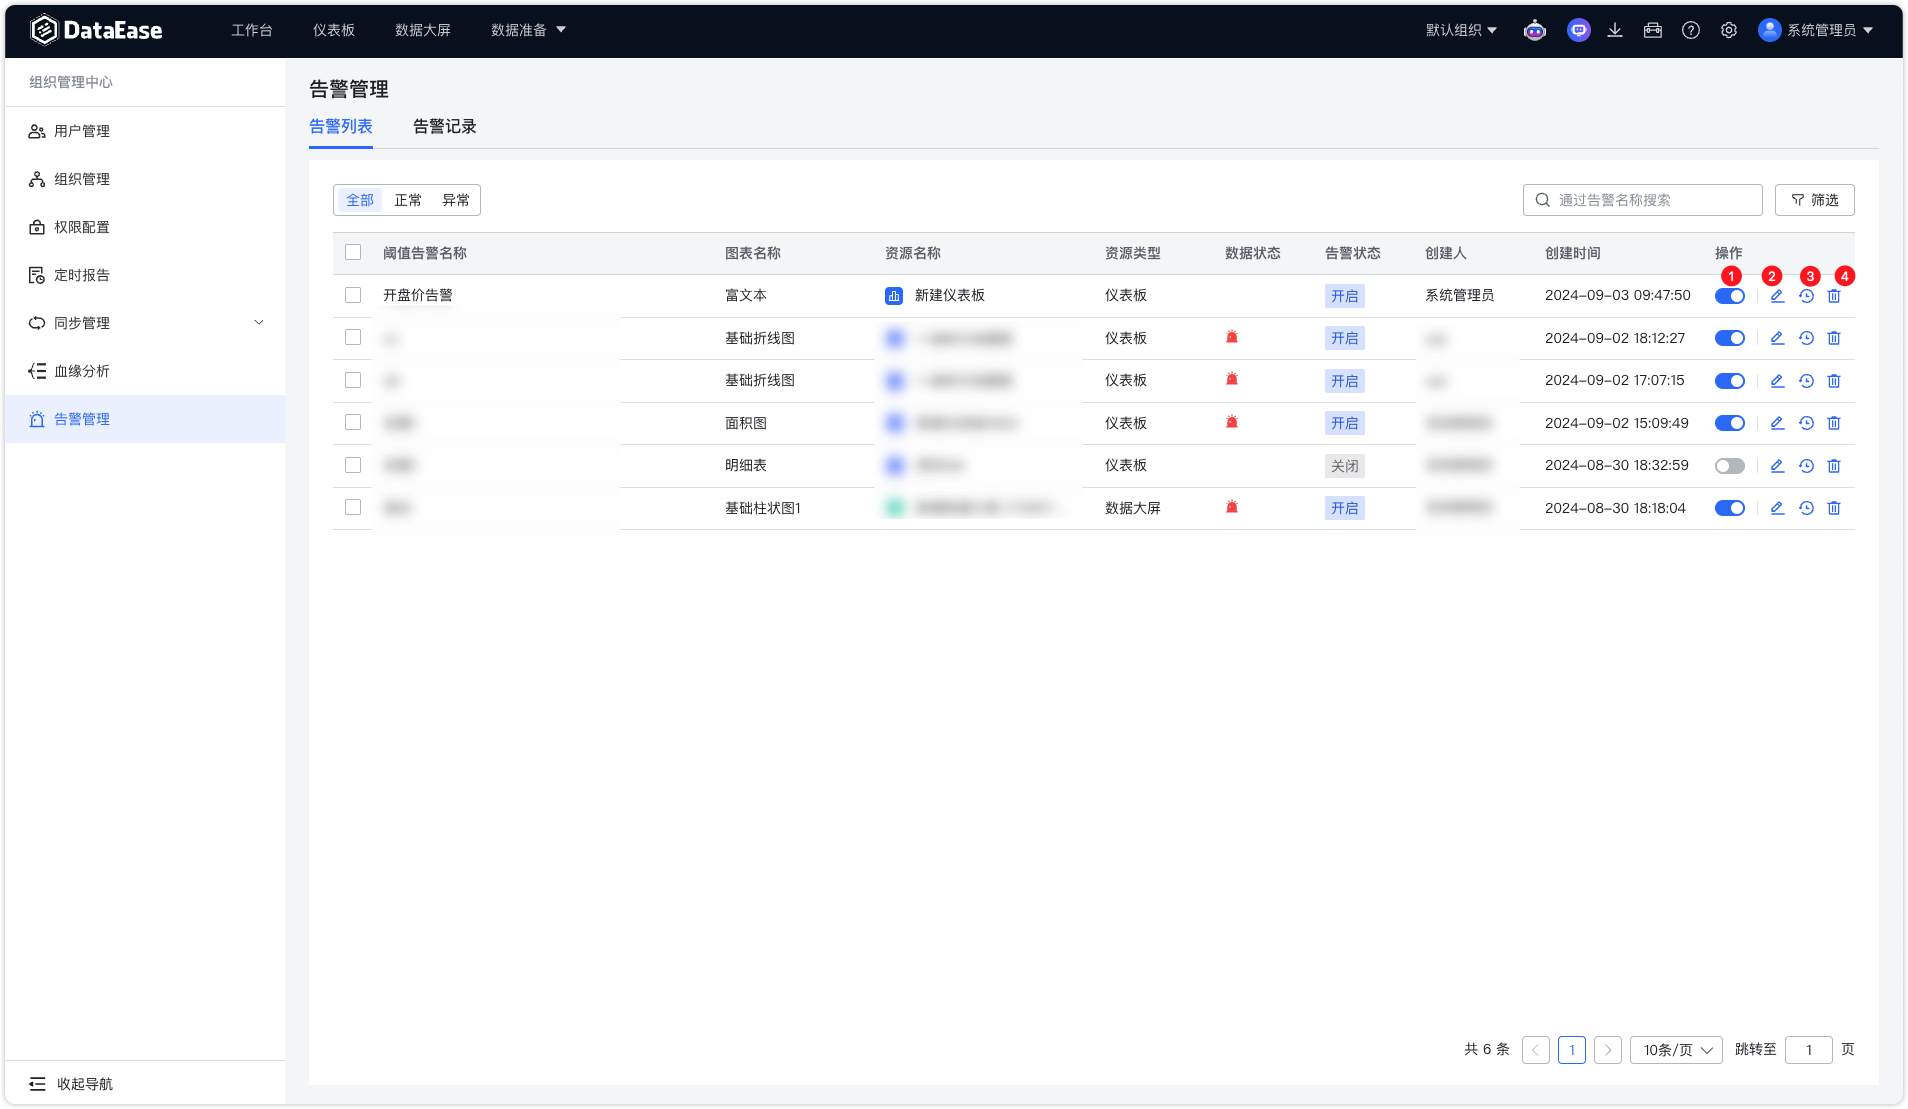The height and width of the screenshot is (1109, 1908).
Task: View history for the 明细表 alert
Action: pos(1806,466)
